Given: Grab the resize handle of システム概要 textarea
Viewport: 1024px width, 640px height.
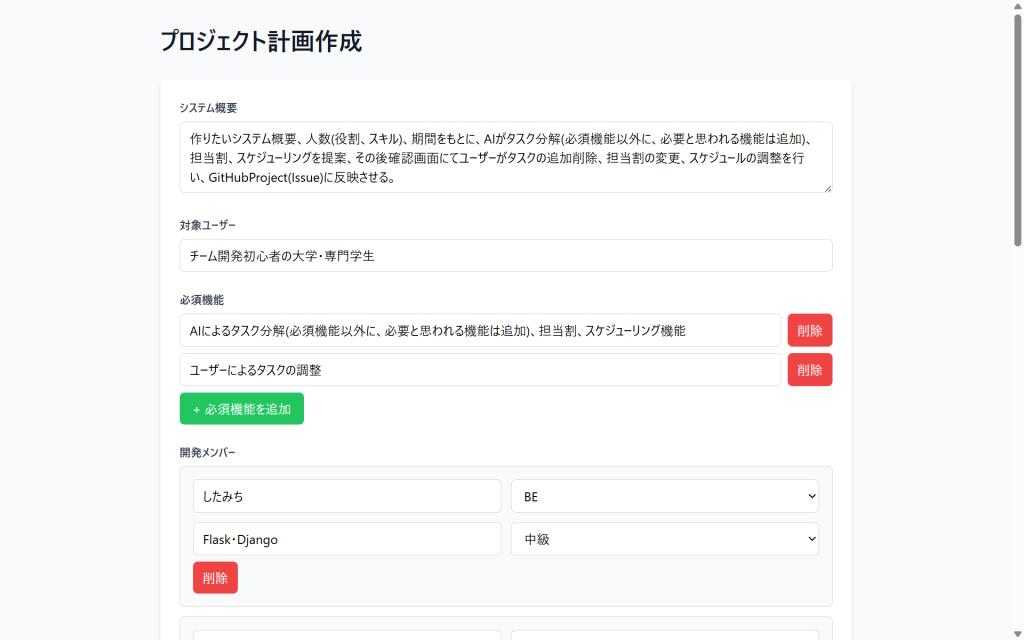Looking at the screenshot, I should [826, 187].
